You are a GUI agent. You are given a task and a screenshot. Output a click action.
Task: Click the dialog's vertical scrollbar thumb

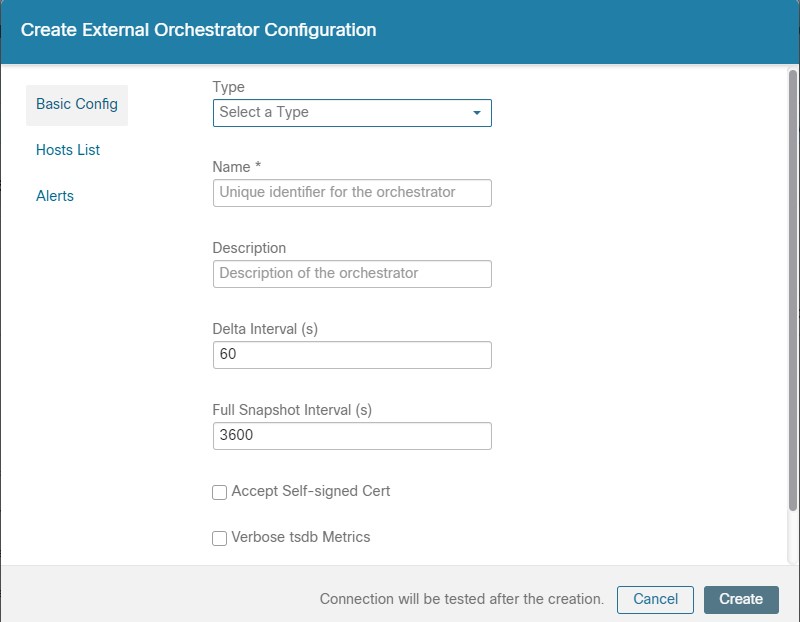pos(792,290)
